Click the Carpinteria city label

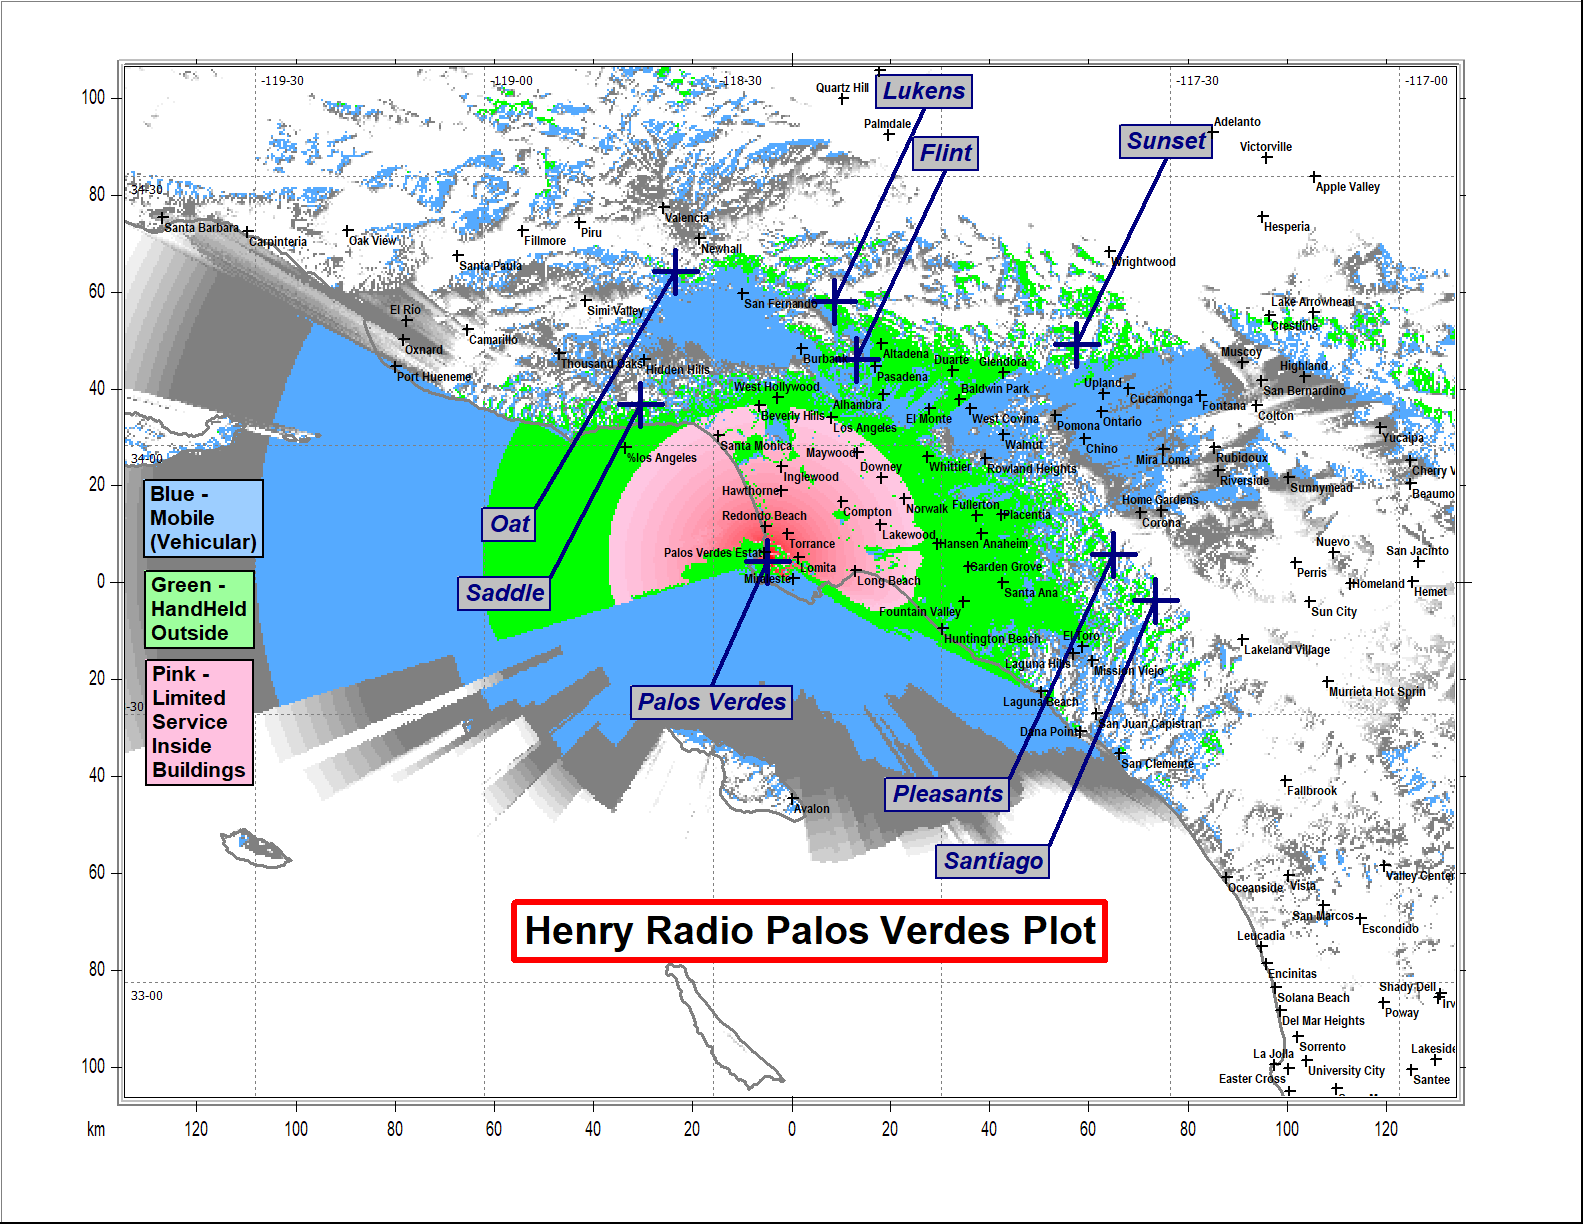point(278,242)
